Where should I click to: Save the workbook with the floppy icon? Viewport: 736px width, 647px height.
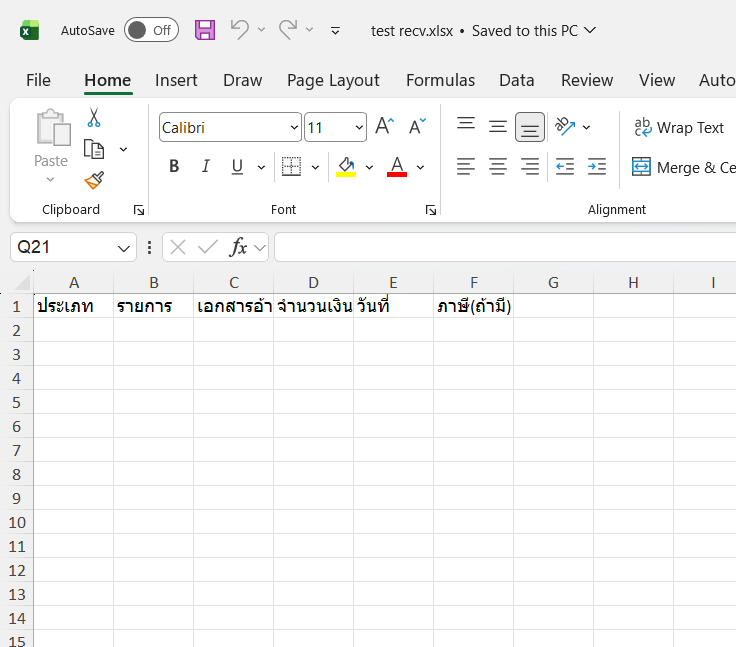205,30
